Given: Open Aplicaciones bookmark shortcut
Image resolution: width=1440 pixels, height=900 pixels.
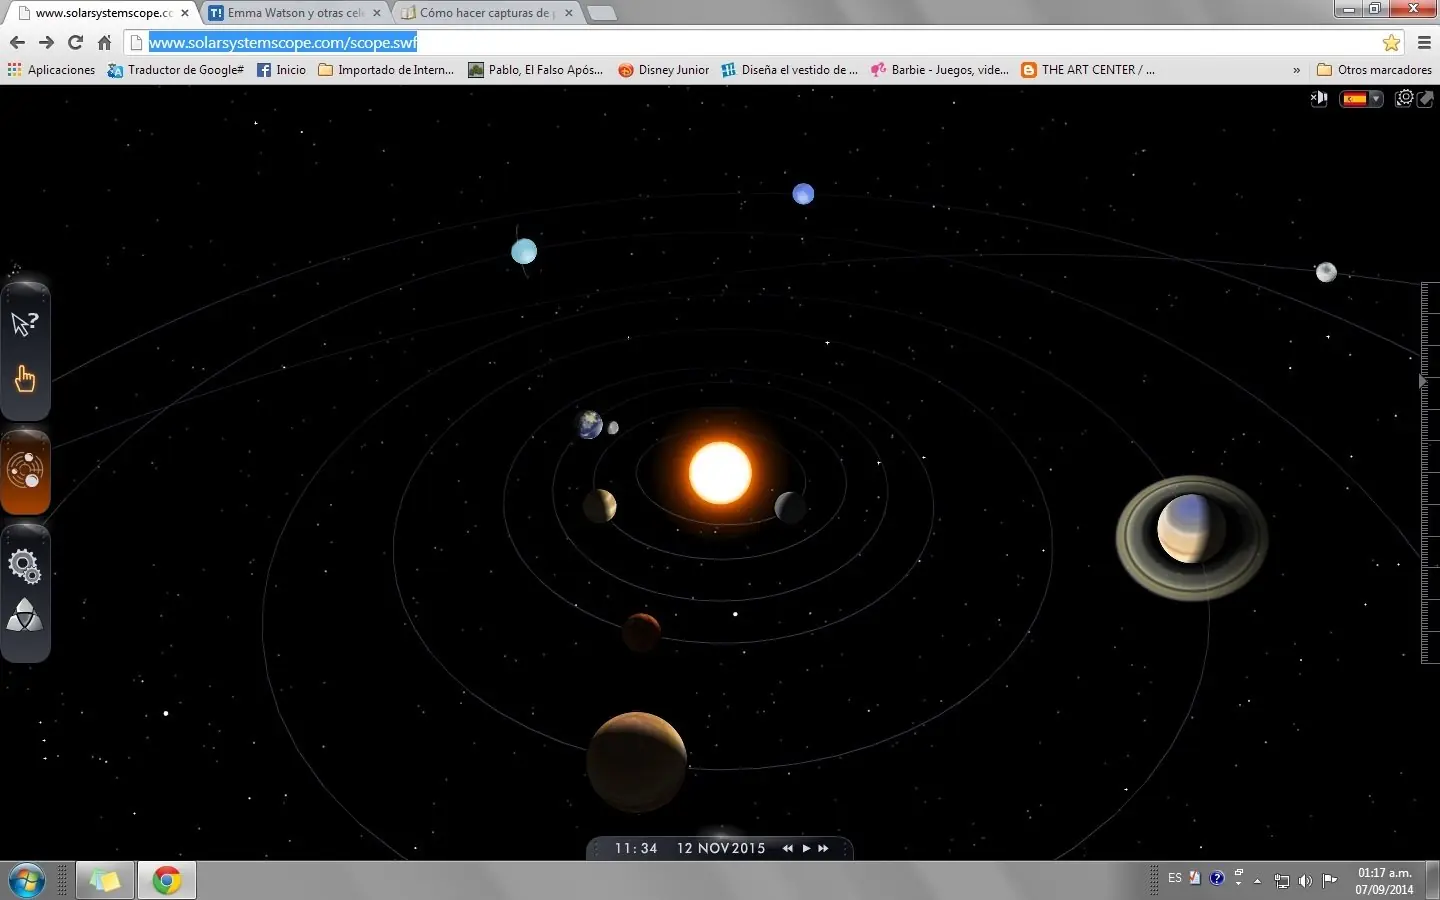Looking at the screenshot, I should tap(51, 70).
